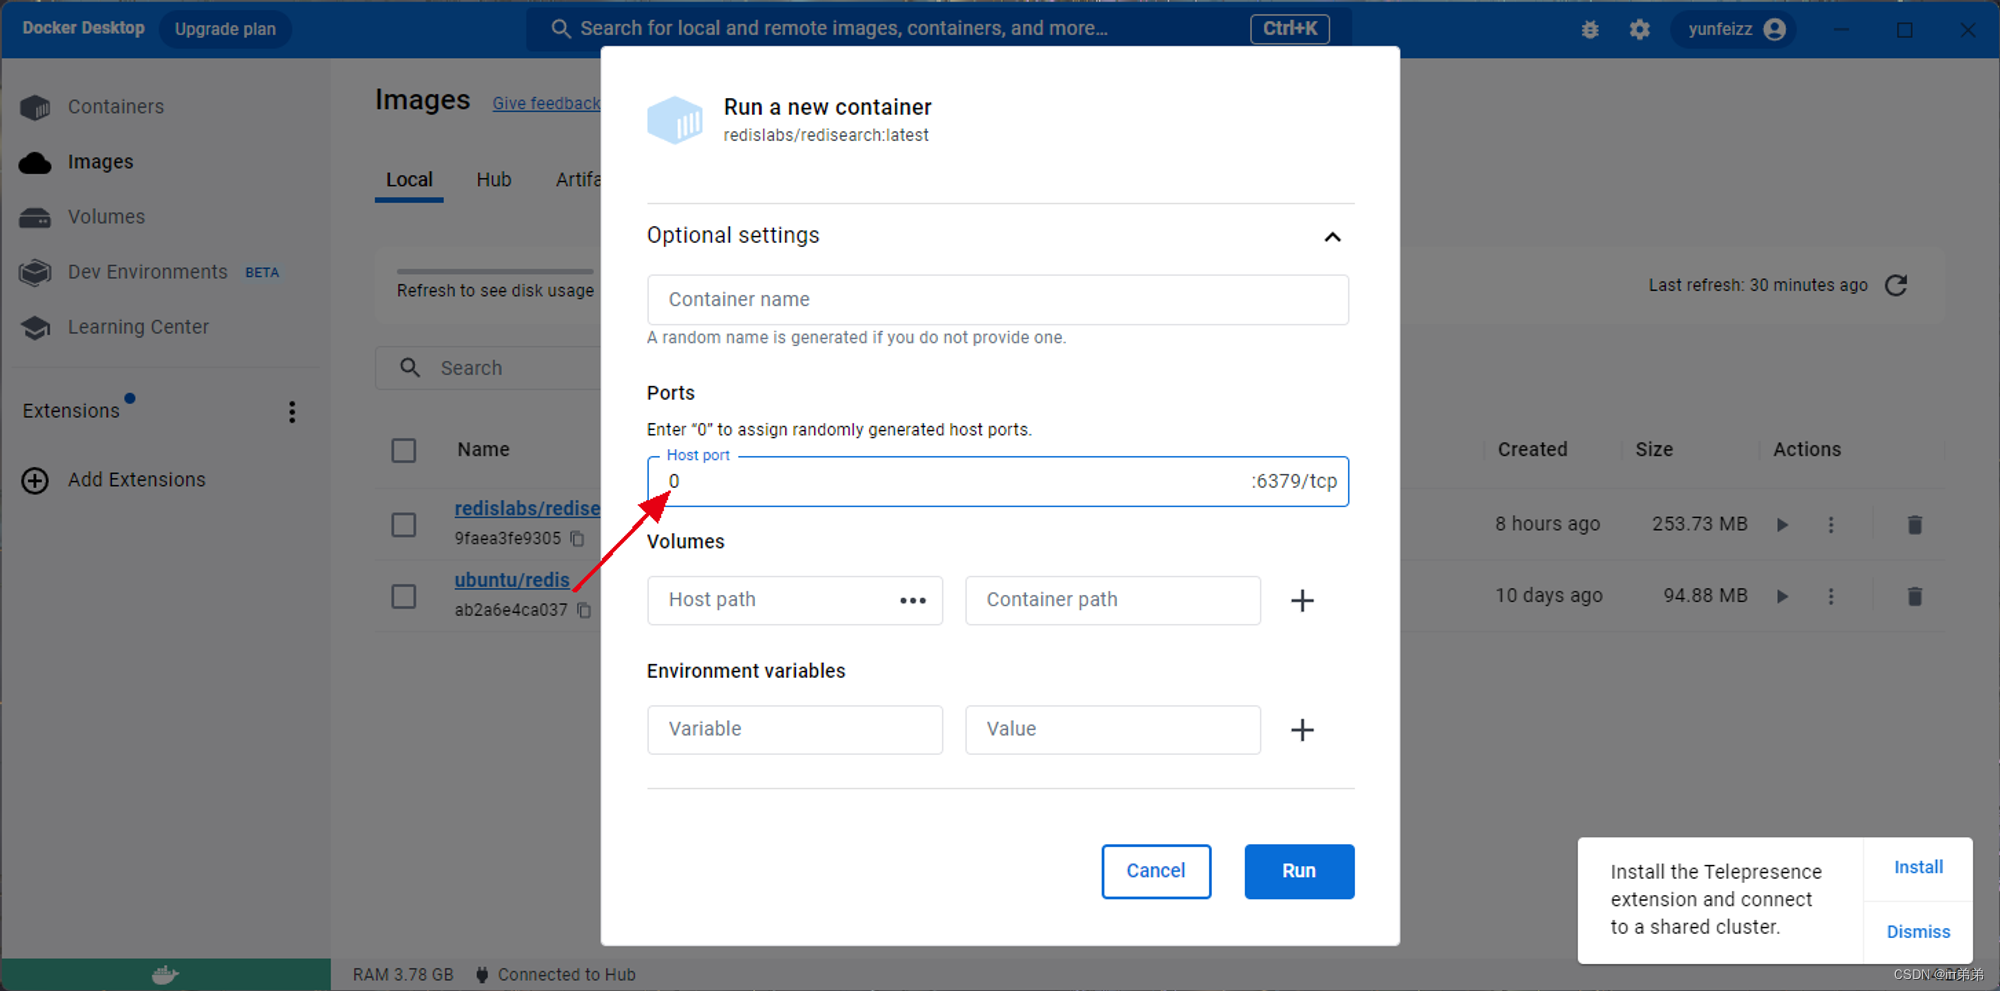Screen dimensions: 2000x991
Task: Click the RAM 3.78 GB status
Action: click(403, 975)
